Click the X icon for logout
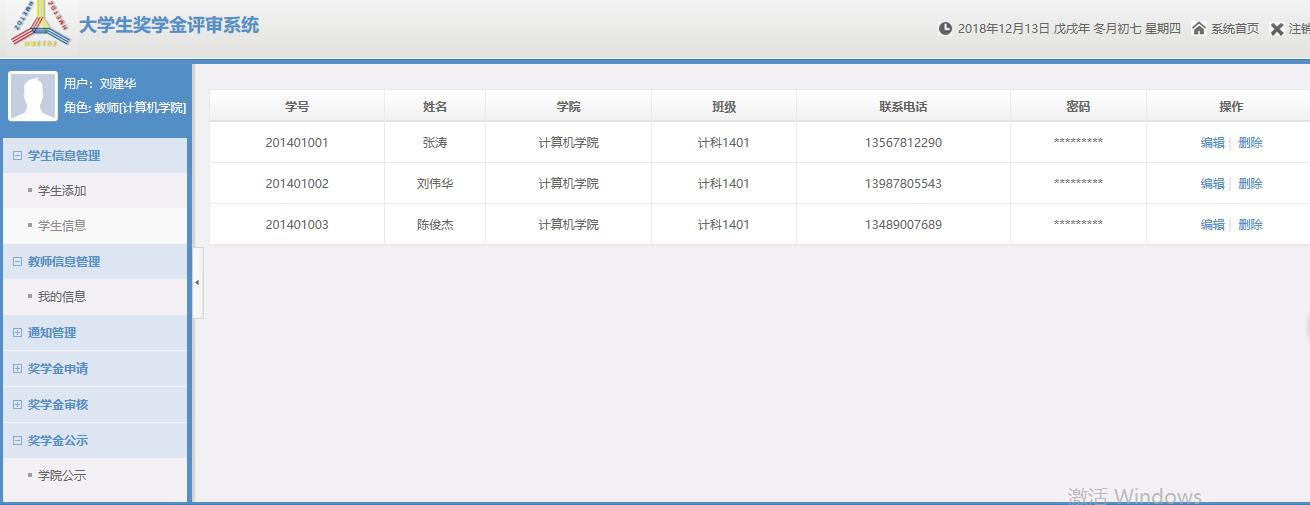1310x505 pixels. tap(1277, 29)
